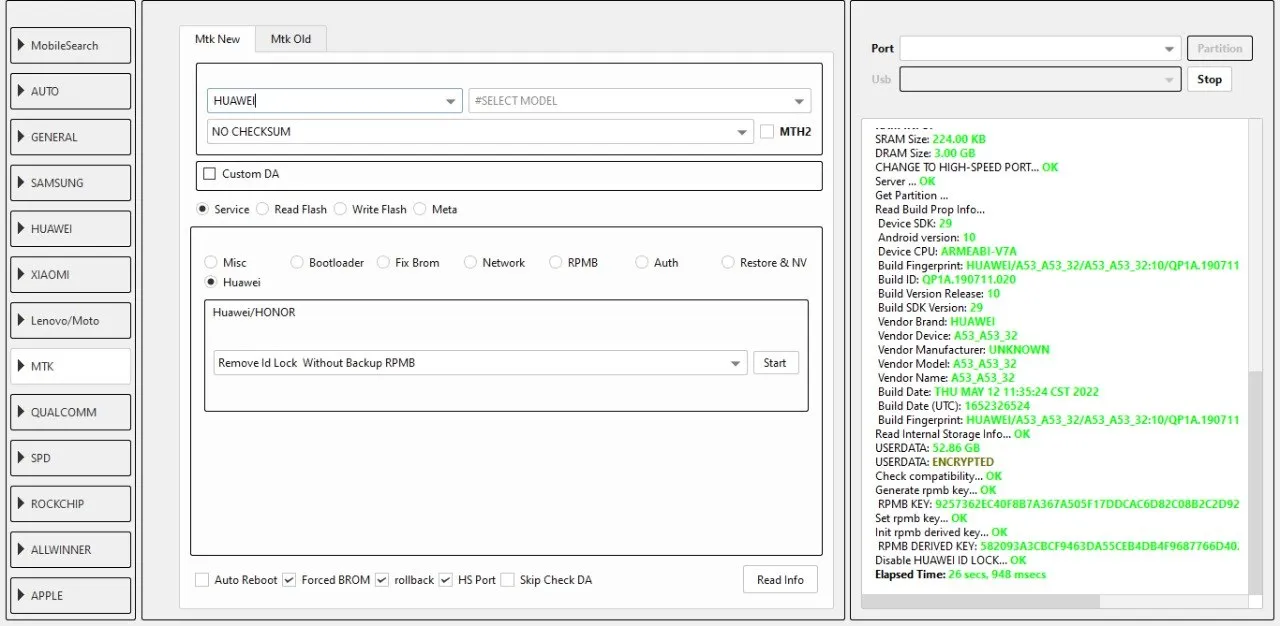1280x626 pixels.
Task: Open the XIAOMI sidebar category
Action: (x=70, y=274)
